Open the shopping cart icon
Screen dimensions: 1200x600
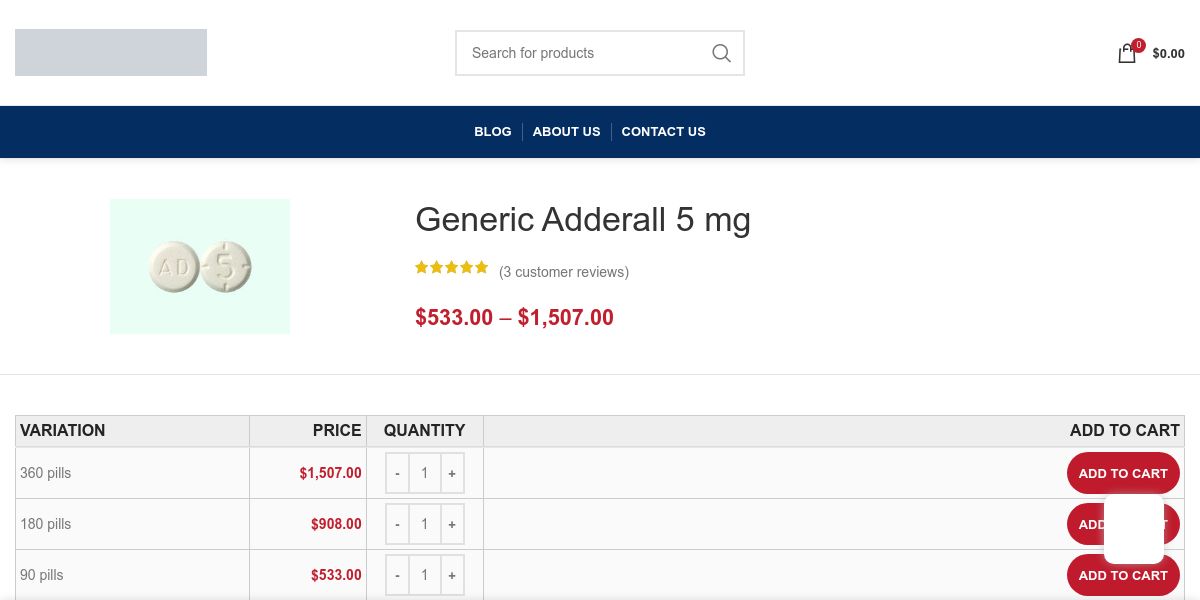1127,54
